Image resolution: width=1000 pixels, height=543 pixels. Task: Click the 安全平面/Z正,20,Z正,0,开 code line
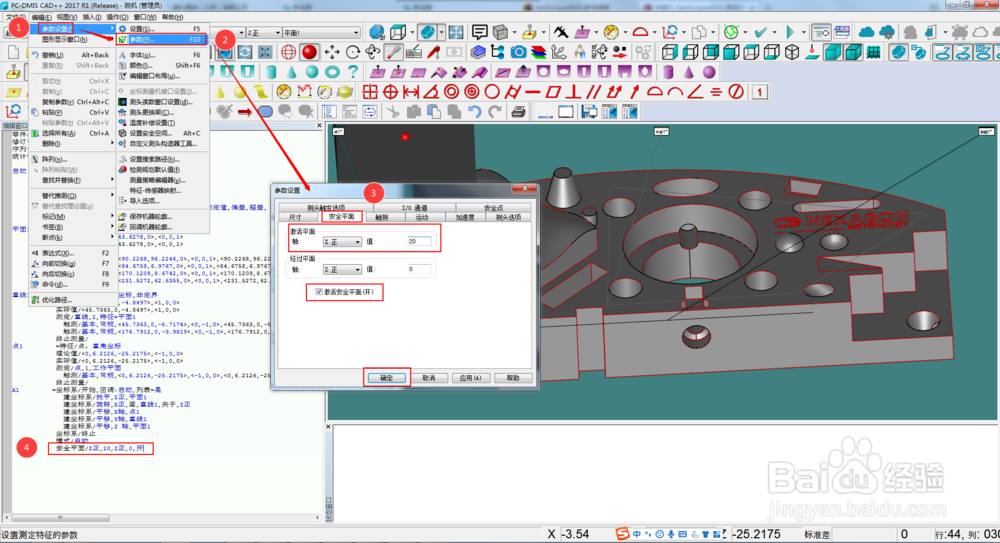pos(100,449)
